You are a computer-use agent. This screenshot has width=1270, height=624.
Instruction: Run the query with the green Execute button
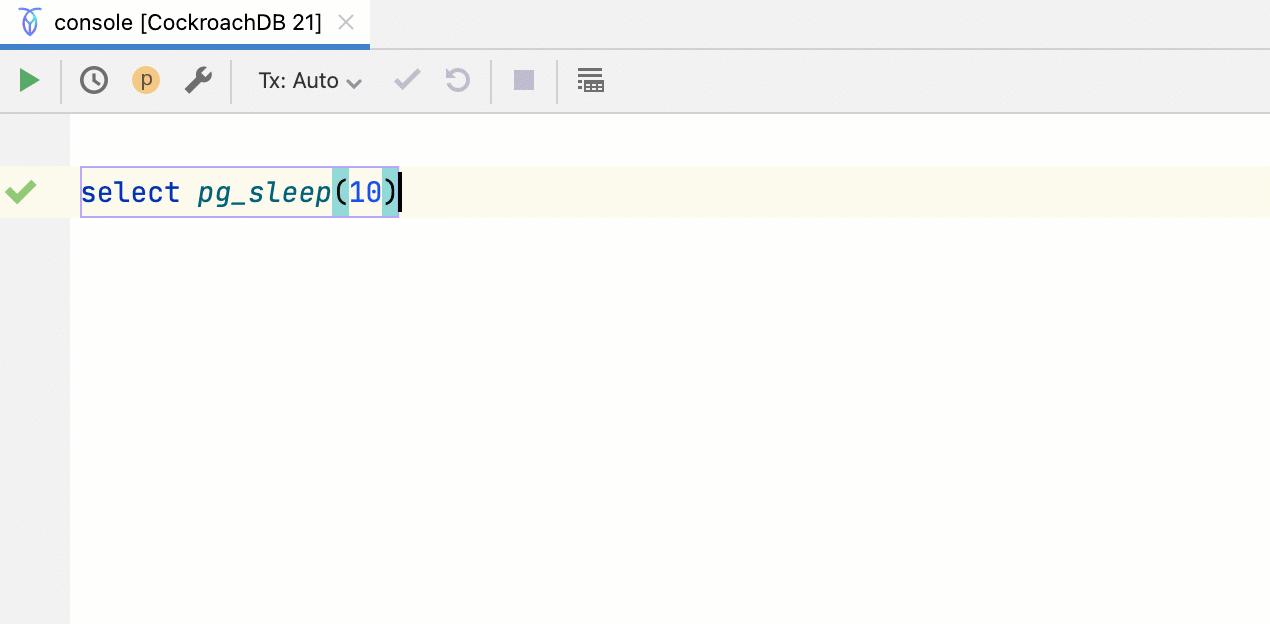coord(29,80)
